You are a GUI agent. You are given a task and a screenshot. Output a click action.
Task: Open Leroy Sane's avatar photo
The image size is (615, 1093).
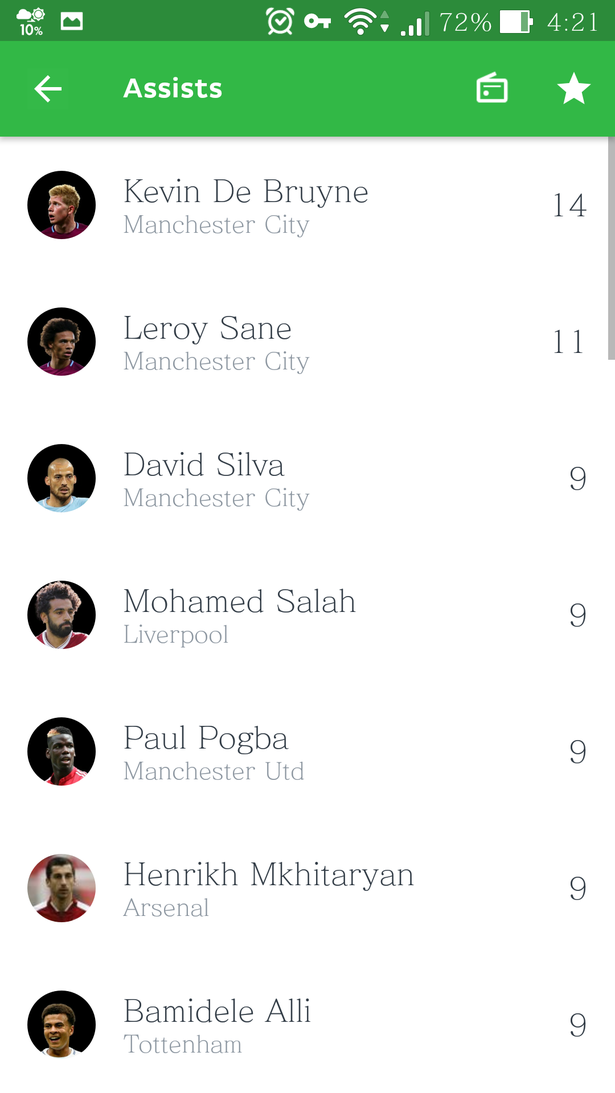pos(61,342)
